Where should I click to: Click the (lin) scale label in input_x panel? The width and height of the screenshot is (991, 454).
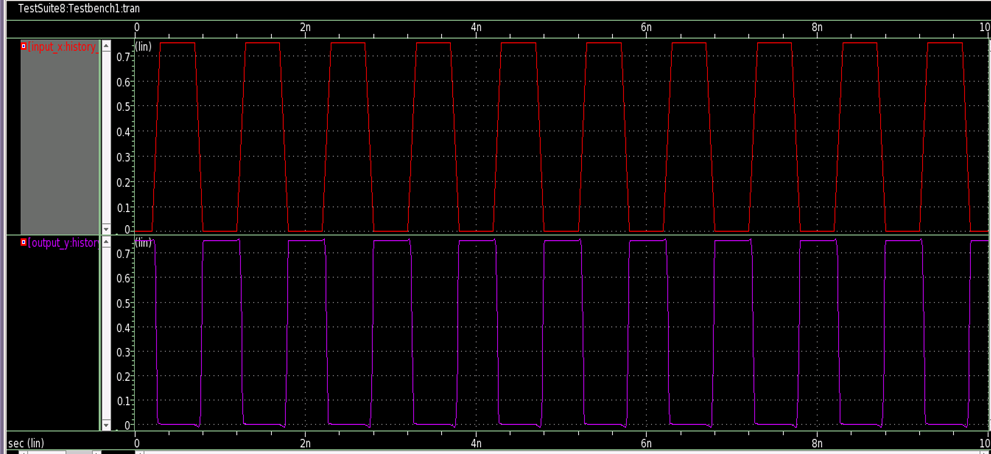pyautogui.click(x=143, y=46)
